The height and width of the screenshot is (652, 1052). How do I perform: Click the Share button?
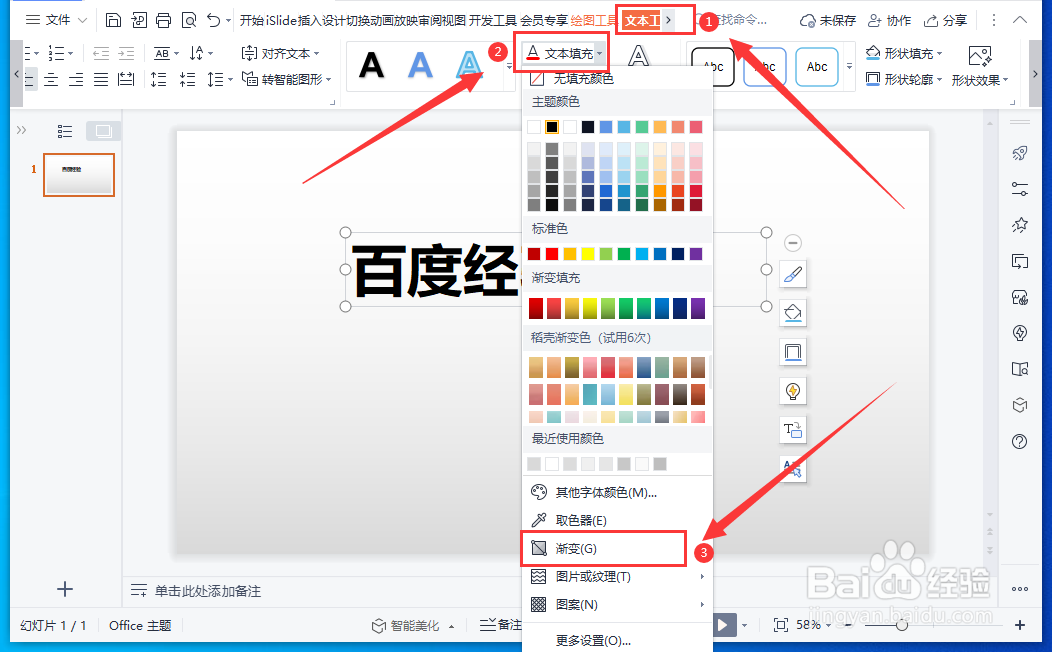point(945,20)
